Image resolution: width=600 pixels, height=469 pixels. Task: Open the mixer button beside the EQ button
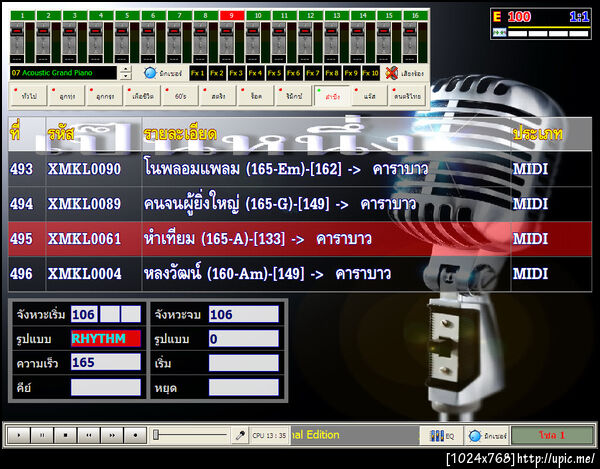pos(487,435)
